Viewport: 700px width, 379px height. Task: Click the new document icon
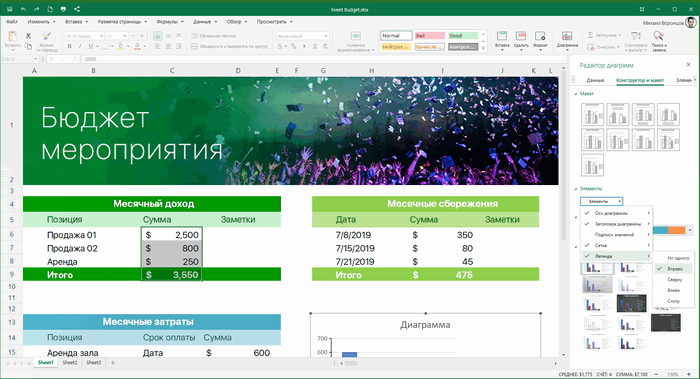pyautogui.click(x=50, y=9)
